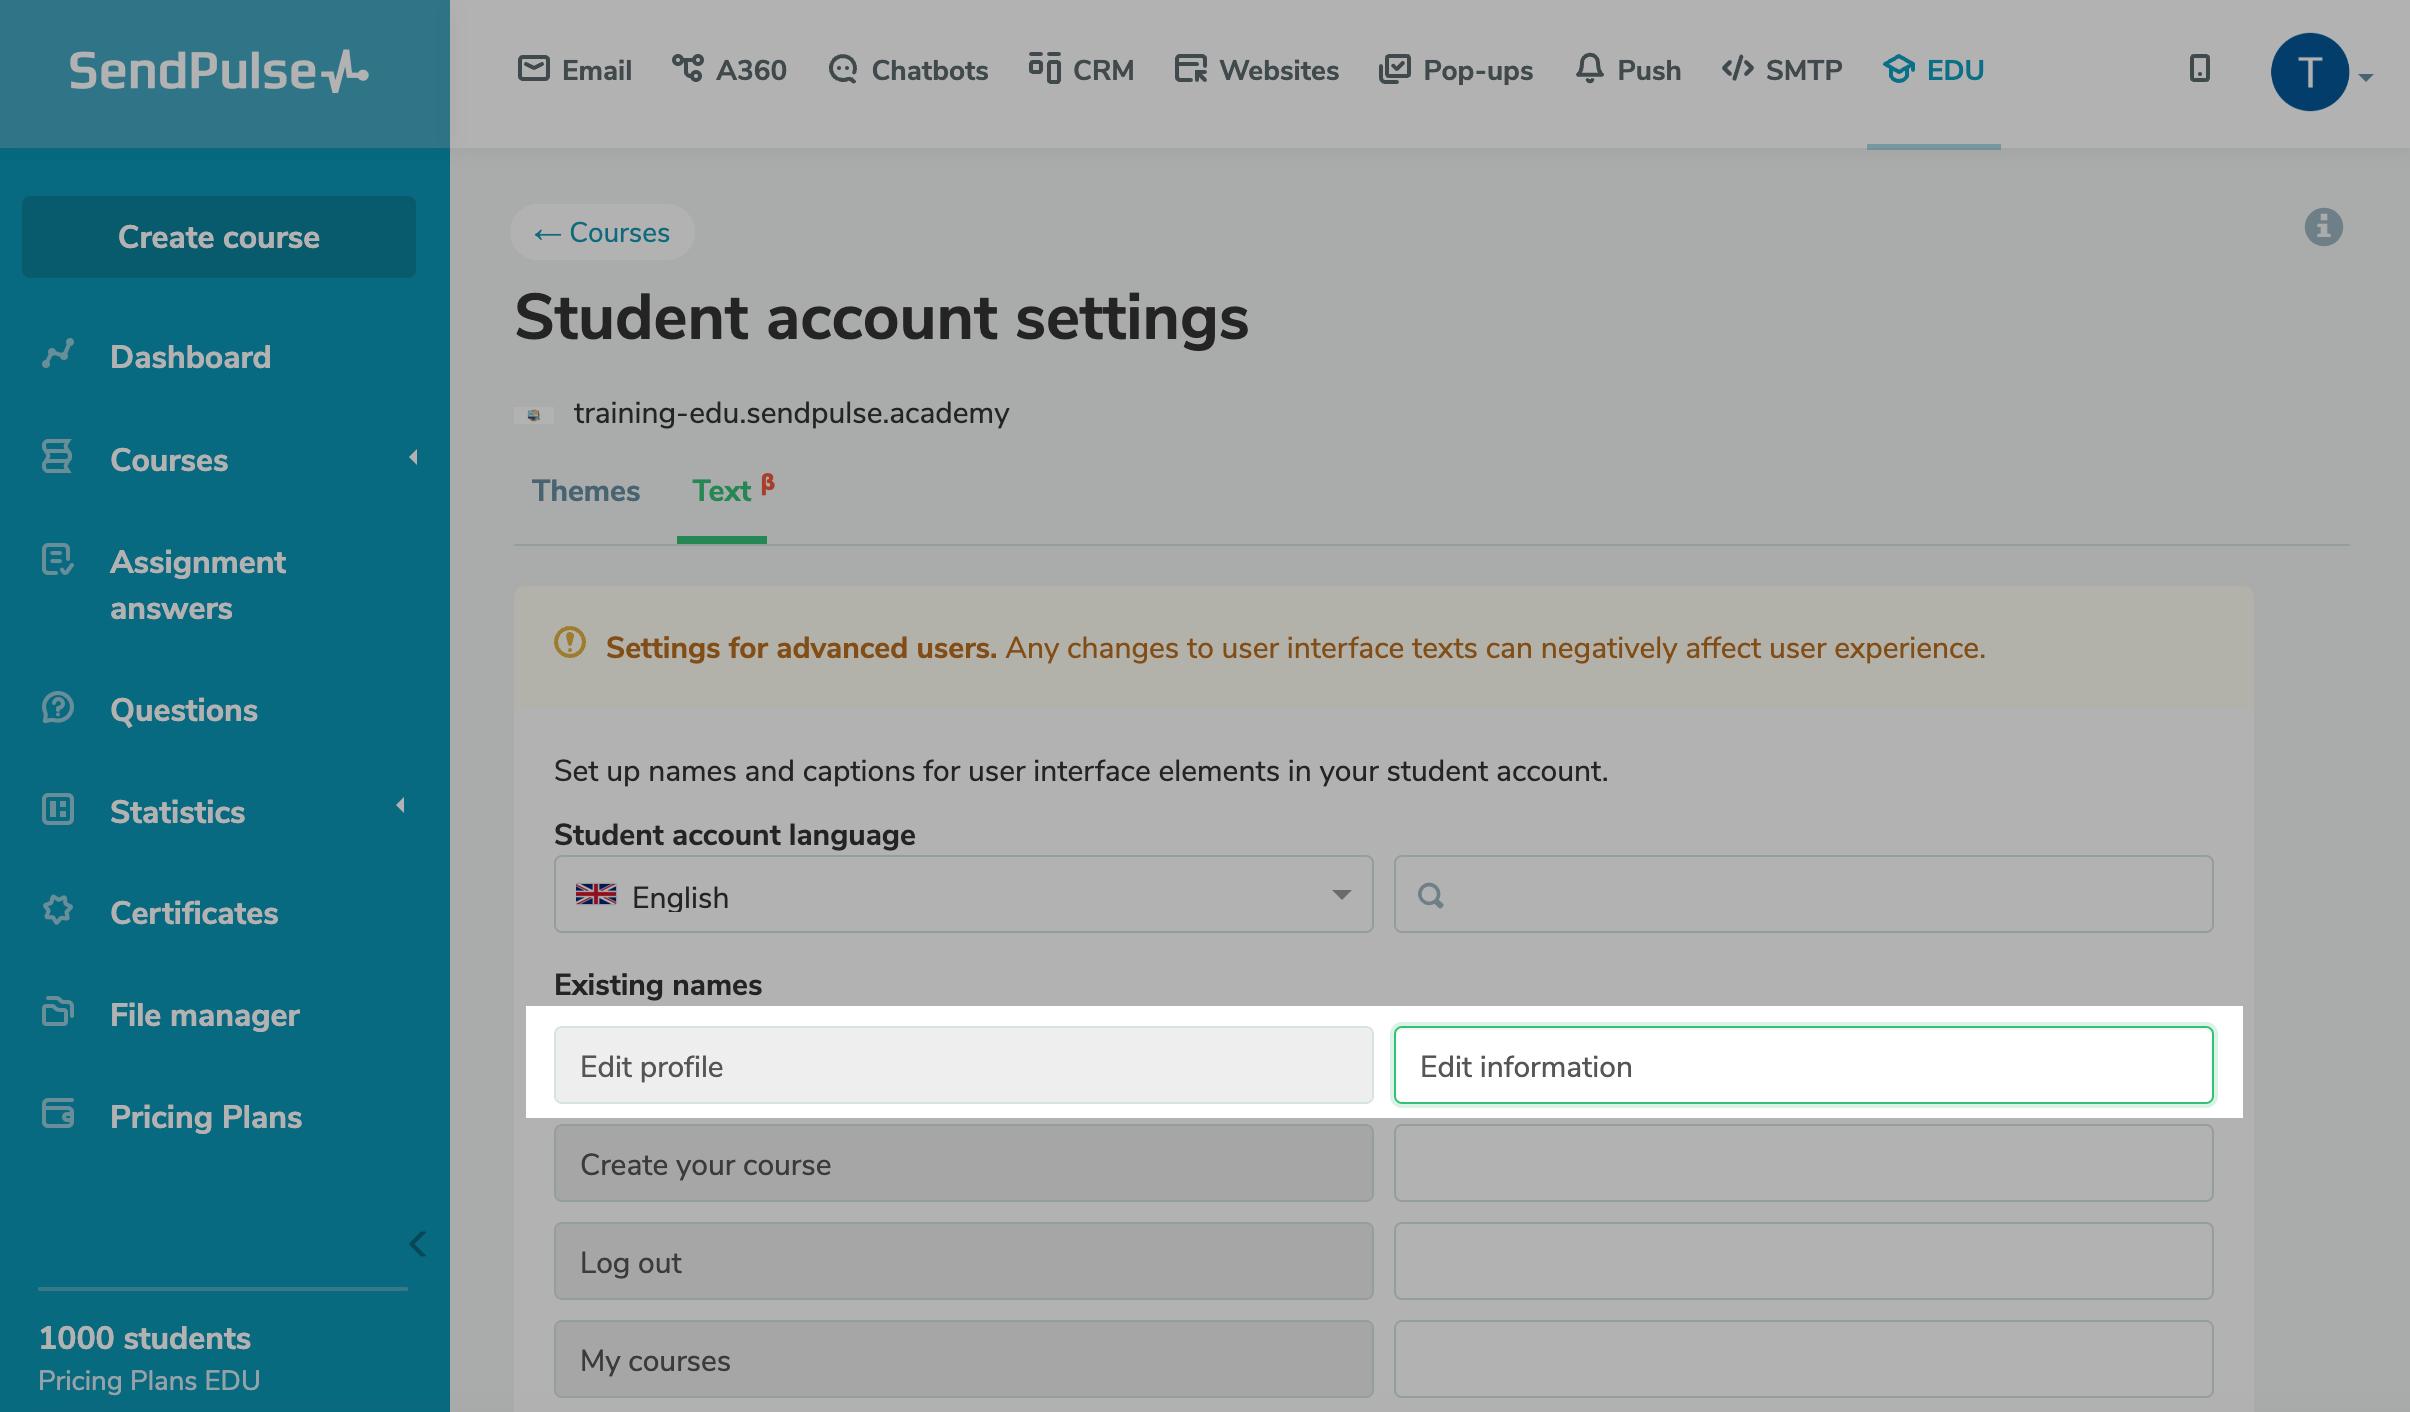Open Assignment answers in the sidebar

[198, 585]
